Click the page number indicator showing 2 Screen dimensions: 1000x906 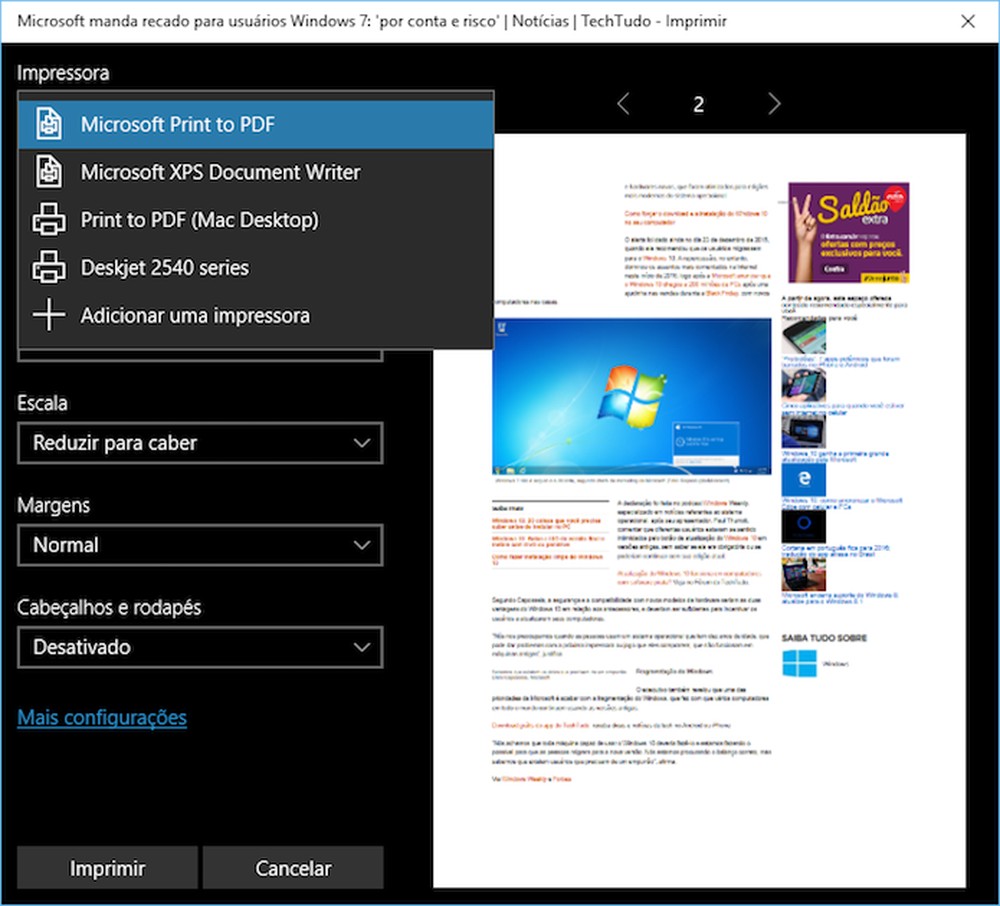(x=699, y=103)
